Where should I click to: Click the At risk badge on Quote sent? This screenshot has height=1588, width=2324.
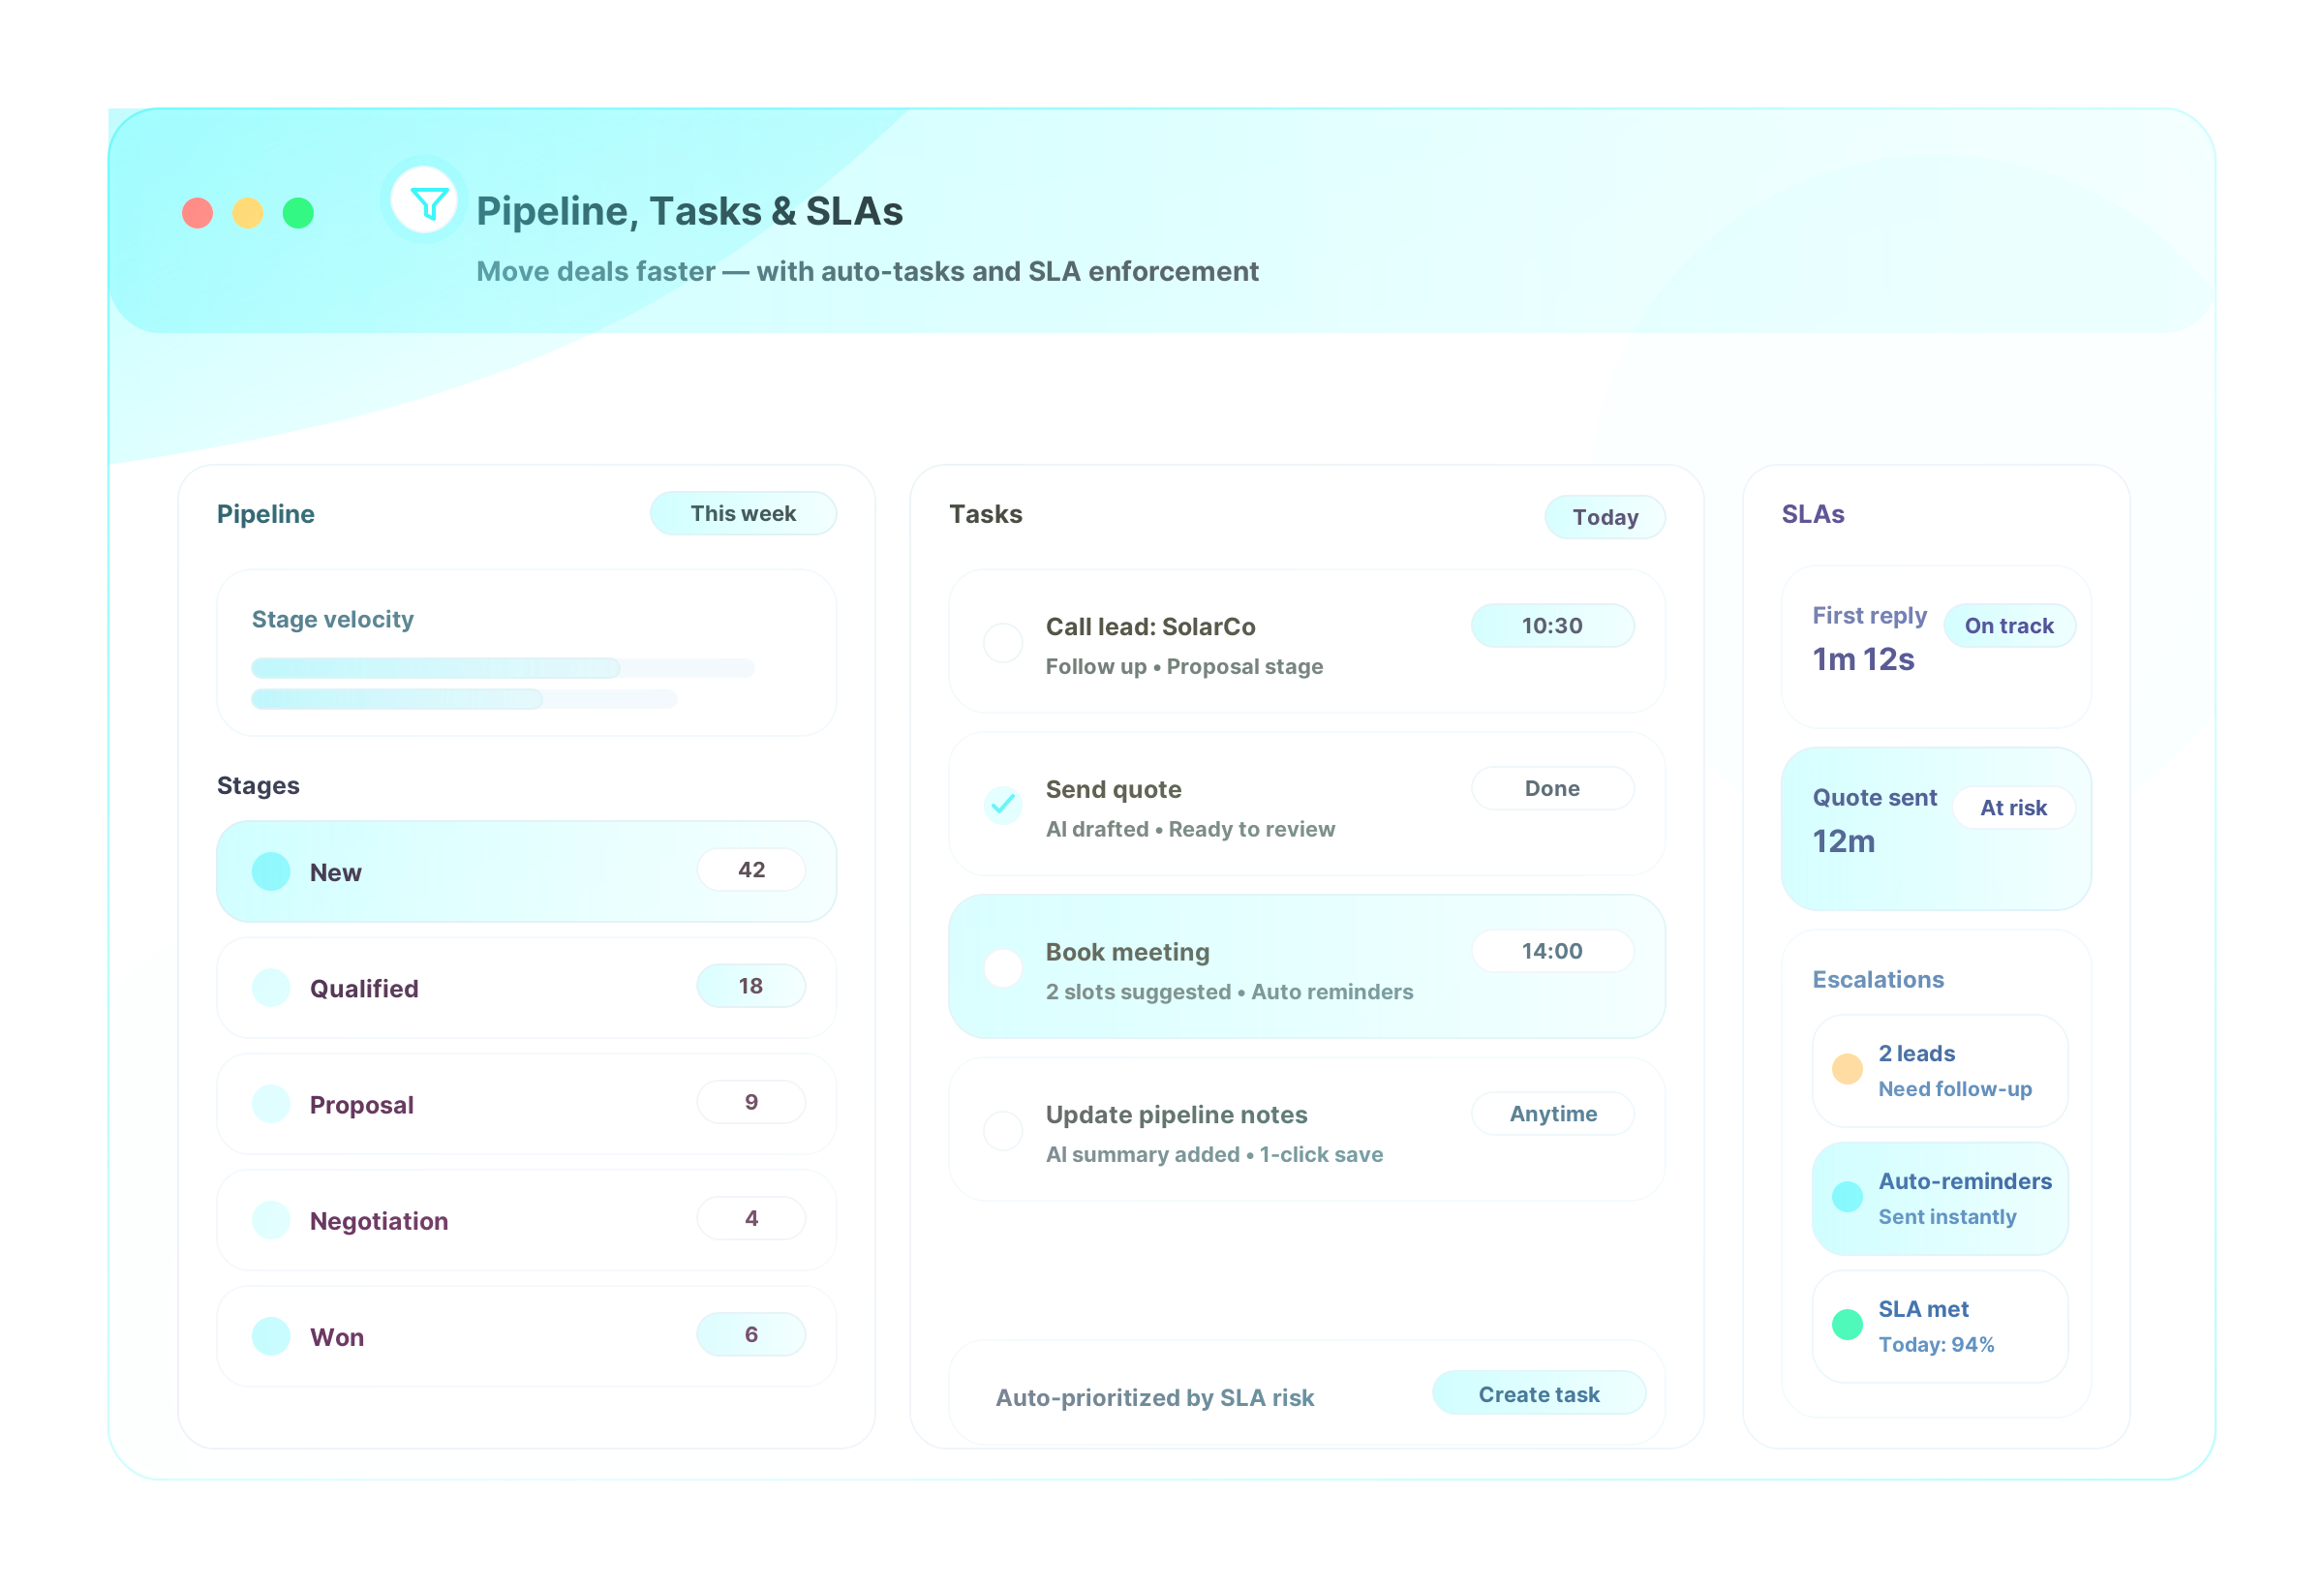(2014, 807)
